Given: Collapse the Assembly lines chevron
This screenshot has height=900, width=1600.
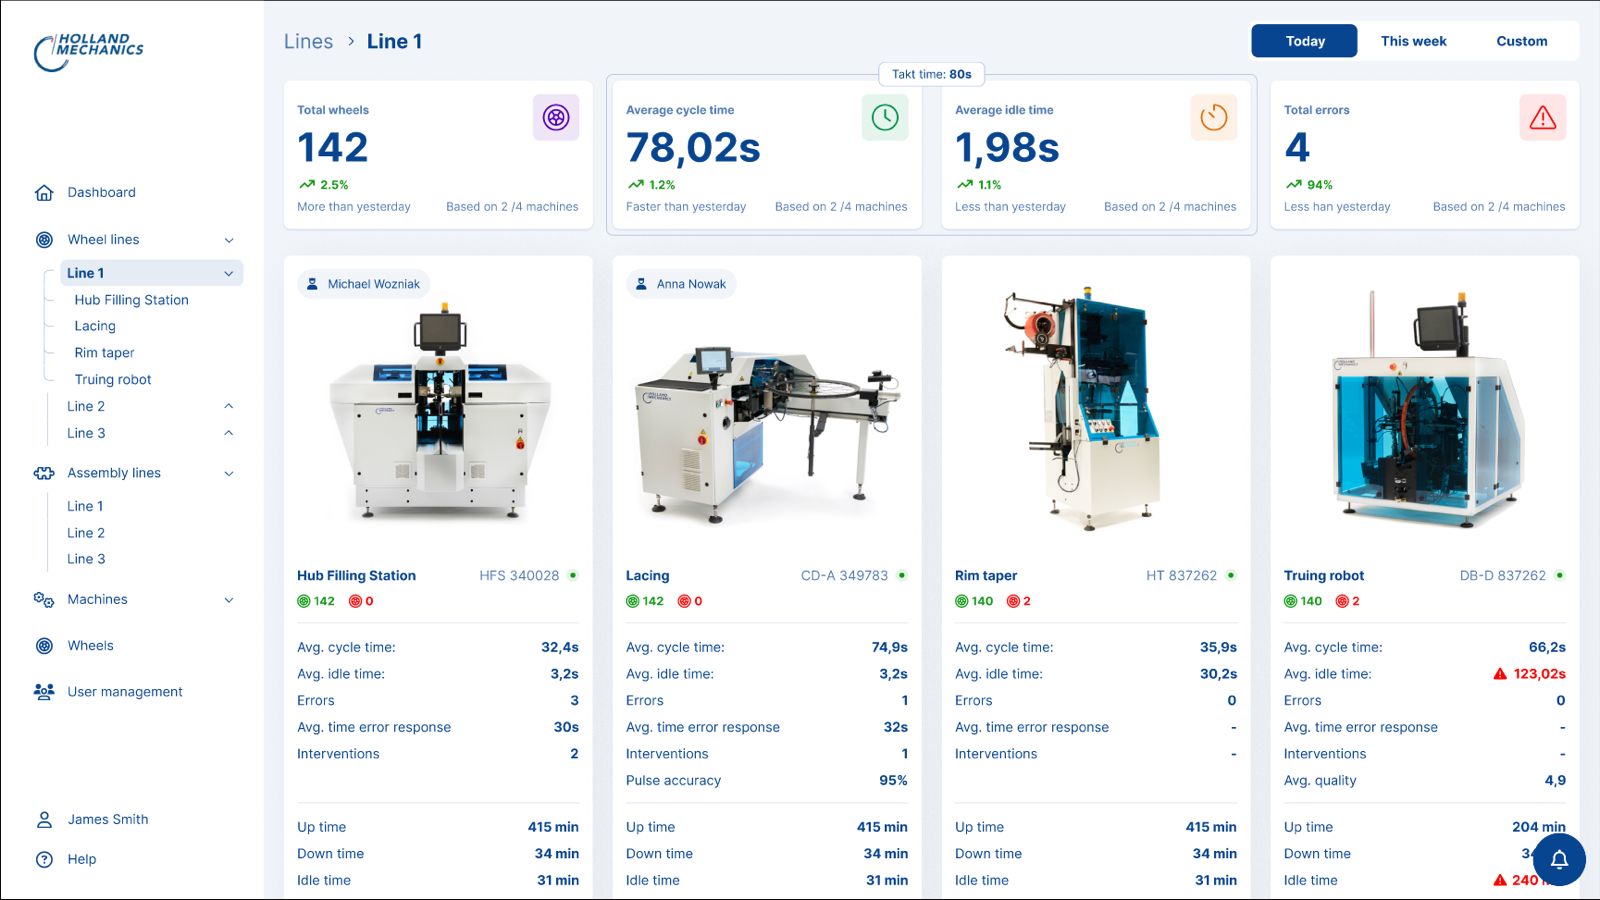Looking at the screenshot, I should [229, 474].
